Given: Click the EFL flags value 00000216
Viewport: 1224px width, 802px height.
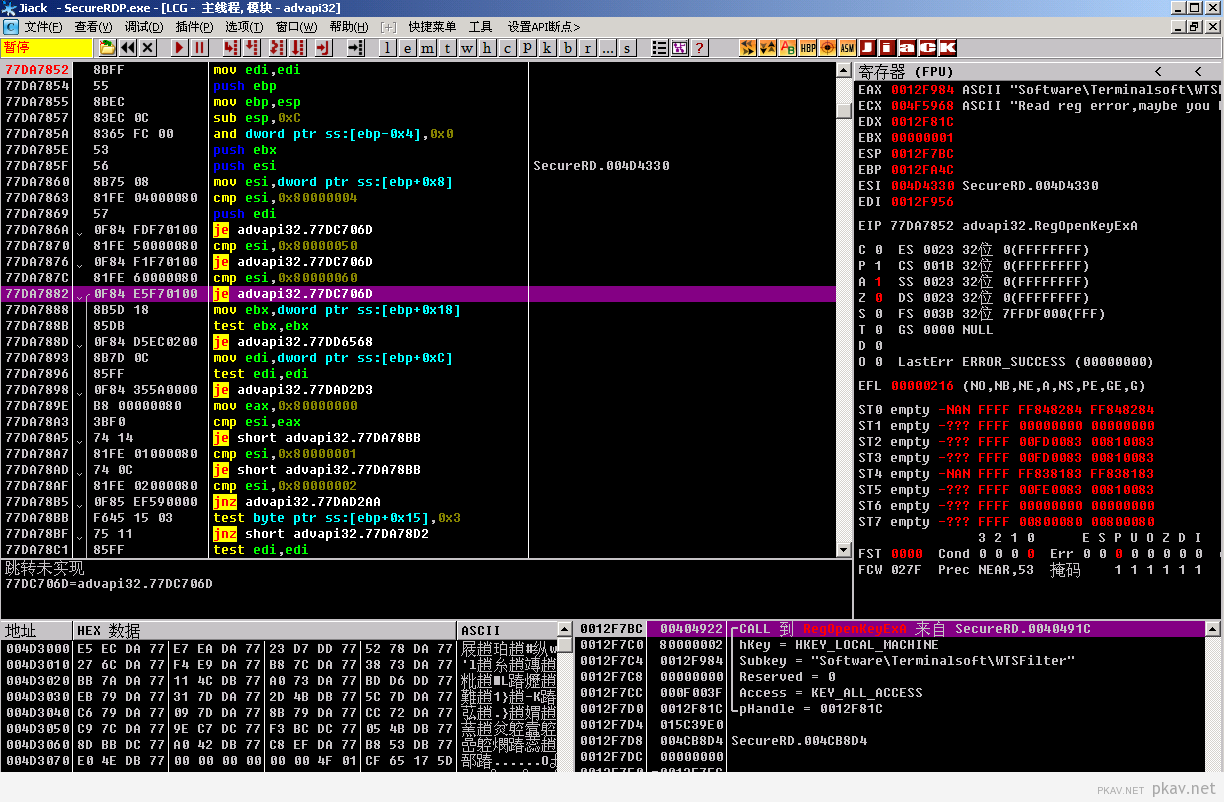Looking at the screenshot, I should (922, 386).
